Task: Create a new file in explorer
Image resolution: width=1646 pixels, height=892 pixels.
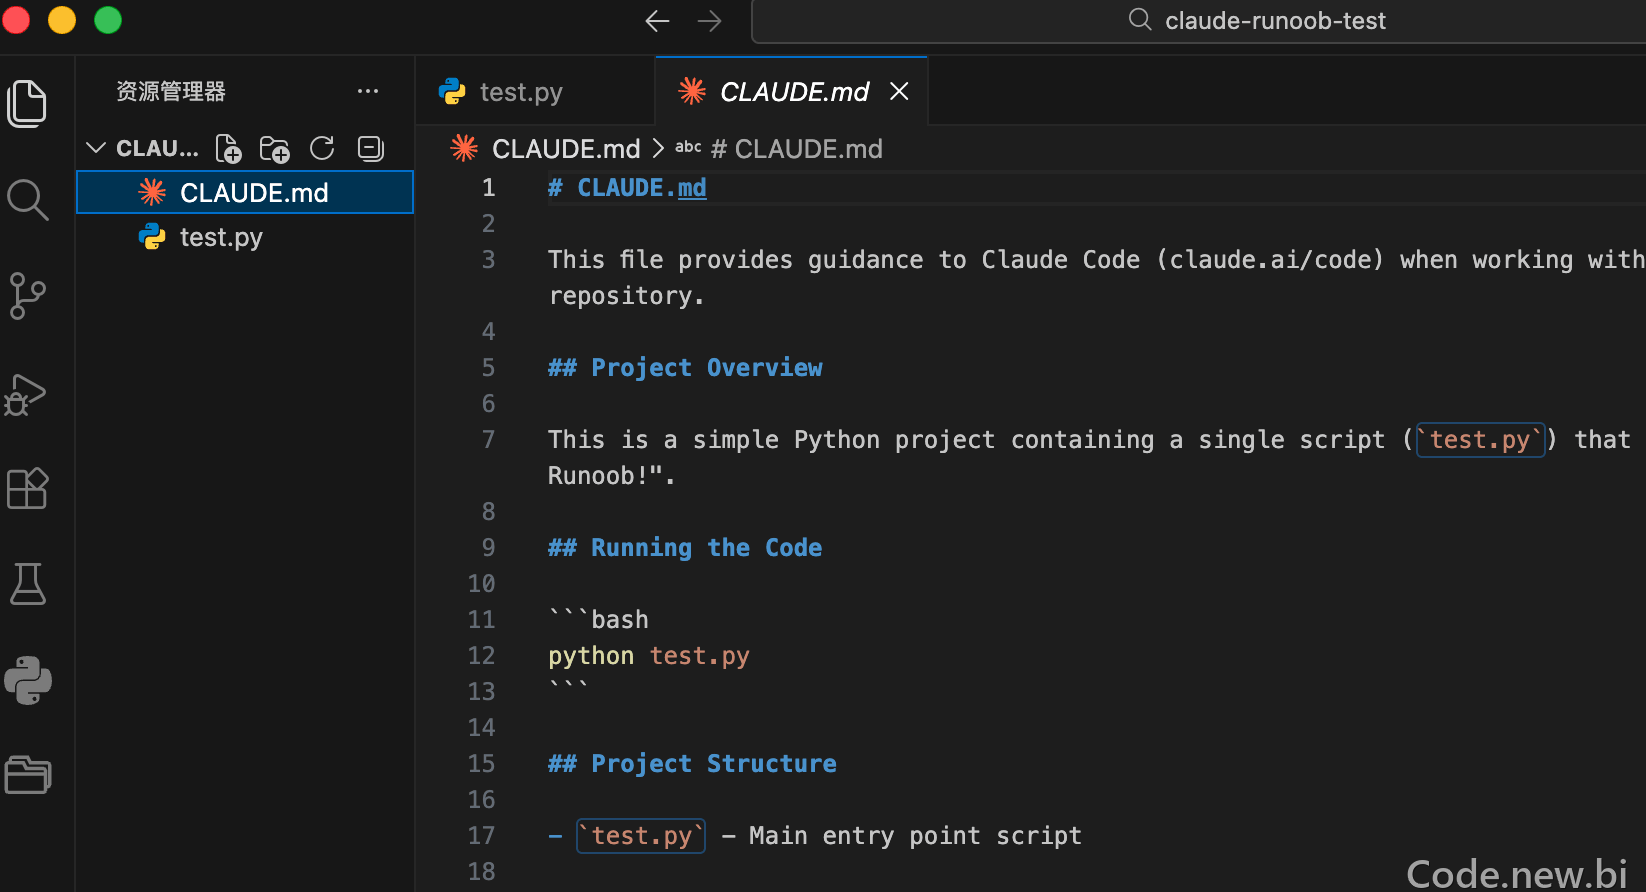Action: click(229, 149)
